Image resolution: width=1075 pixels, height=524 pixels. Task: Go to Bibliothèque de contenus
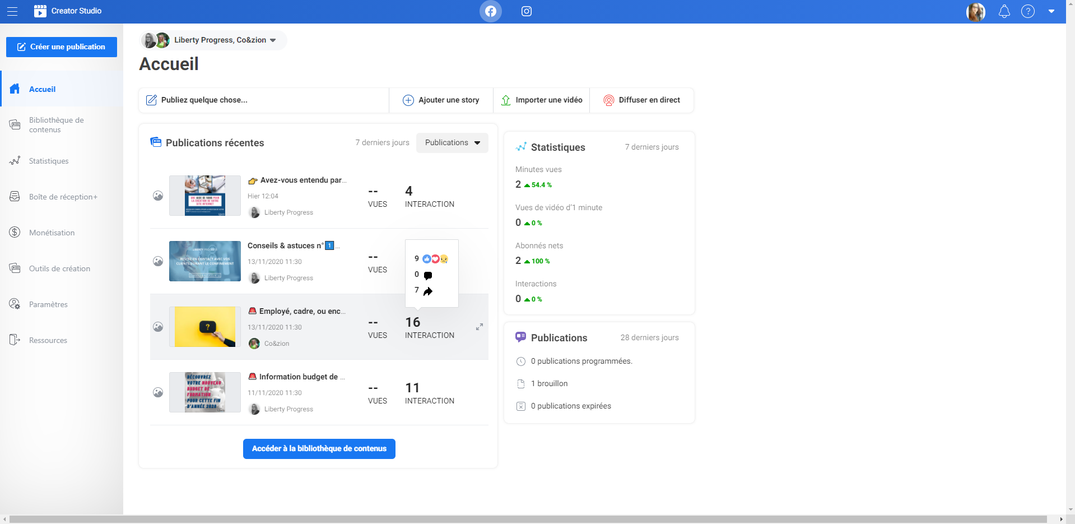(56, 125)
